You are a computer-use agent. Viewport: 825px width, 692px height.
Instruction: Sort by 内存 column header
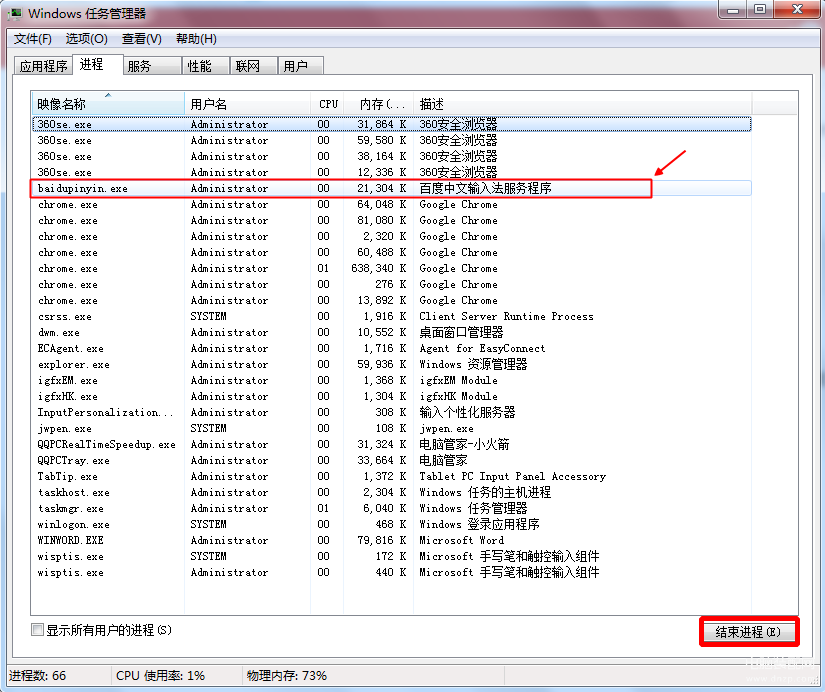pos(379,104)
